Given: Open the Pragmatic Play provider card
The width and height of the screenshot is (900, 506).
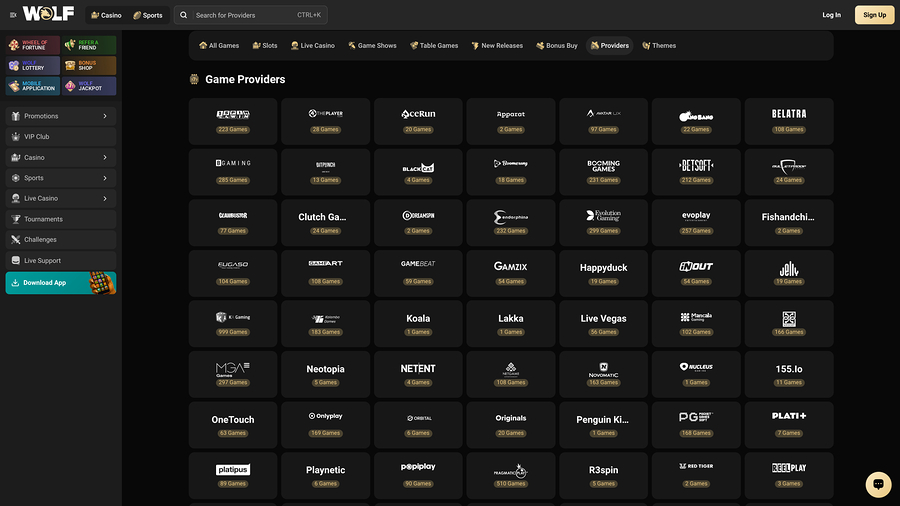Looking at the screenshot, I should tap(510, 476).
